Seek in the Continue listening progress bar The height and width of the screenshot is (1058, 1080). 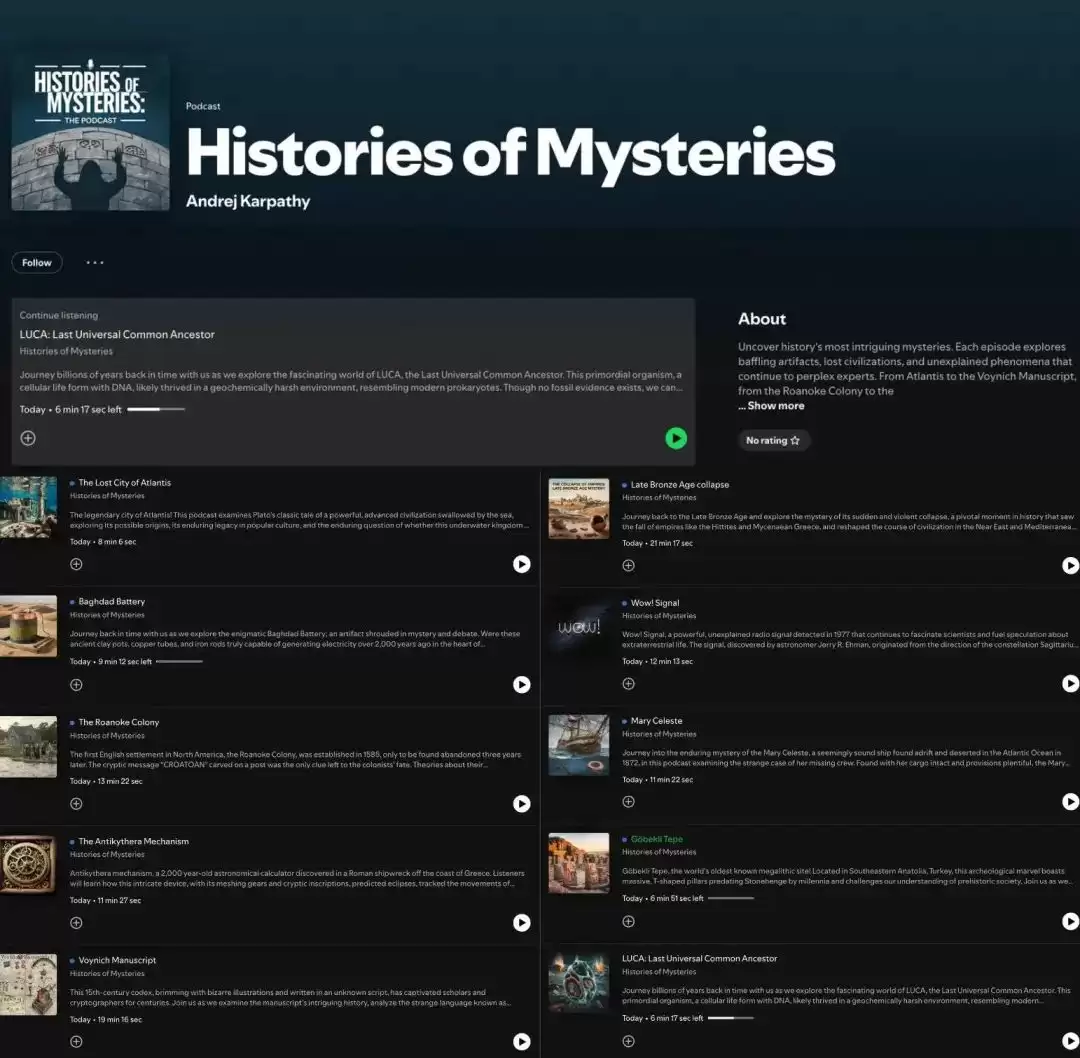(x=156, y=409)
